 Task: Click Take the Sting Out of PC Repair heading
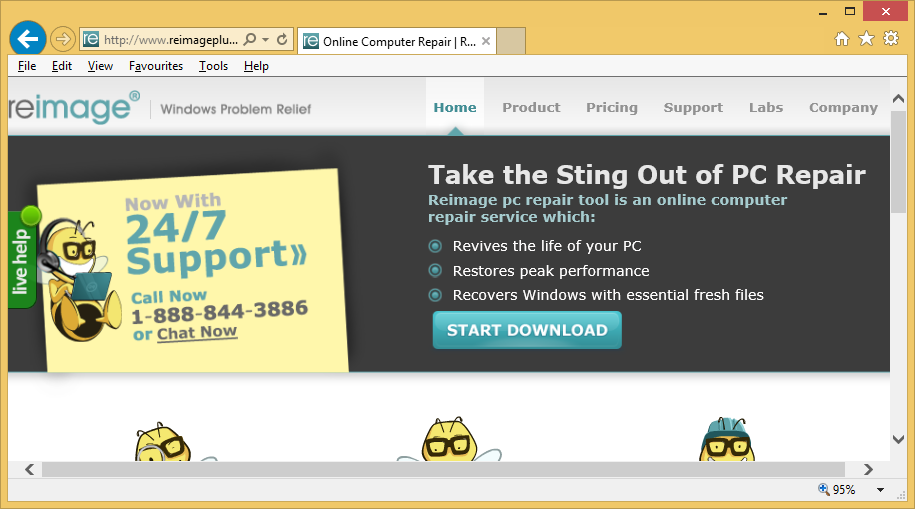(x=647, y=175)
